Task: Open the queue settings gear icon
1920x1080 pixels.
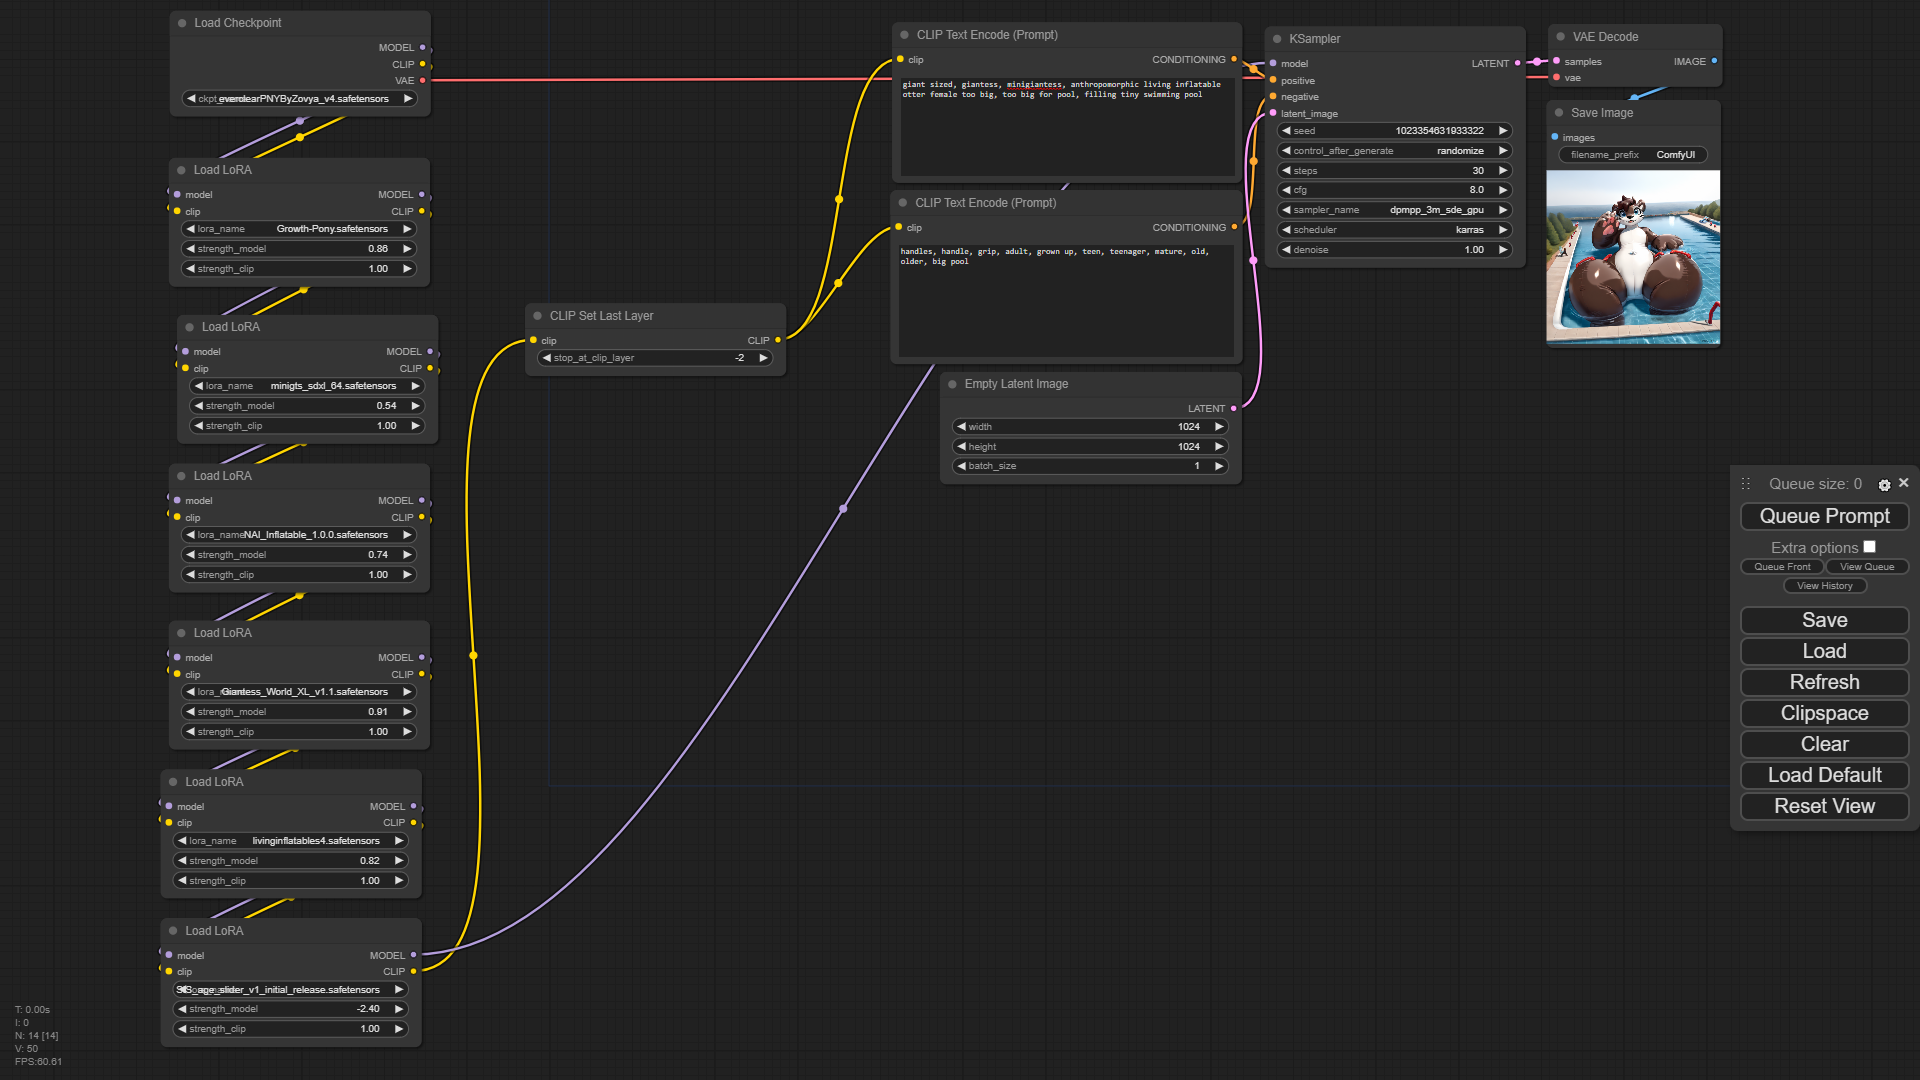Action: [1884, 485]
